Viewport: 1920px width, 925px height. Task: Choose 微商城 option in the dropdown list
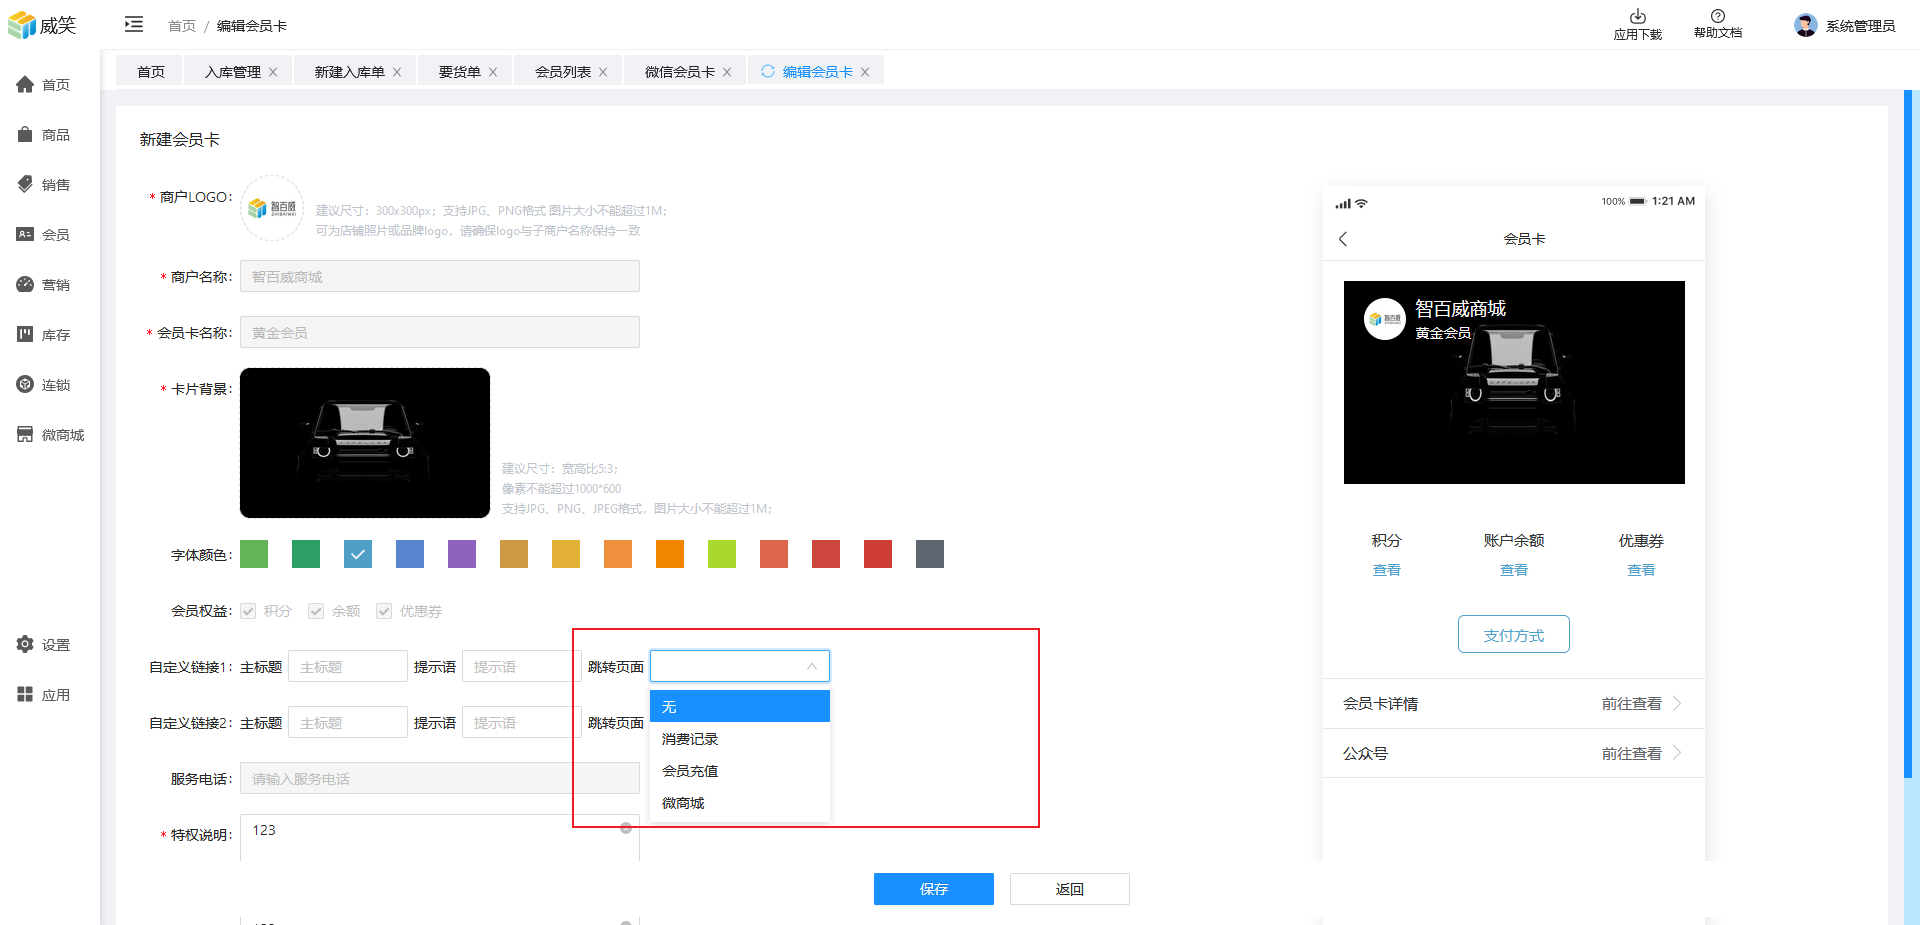point(684,803)
